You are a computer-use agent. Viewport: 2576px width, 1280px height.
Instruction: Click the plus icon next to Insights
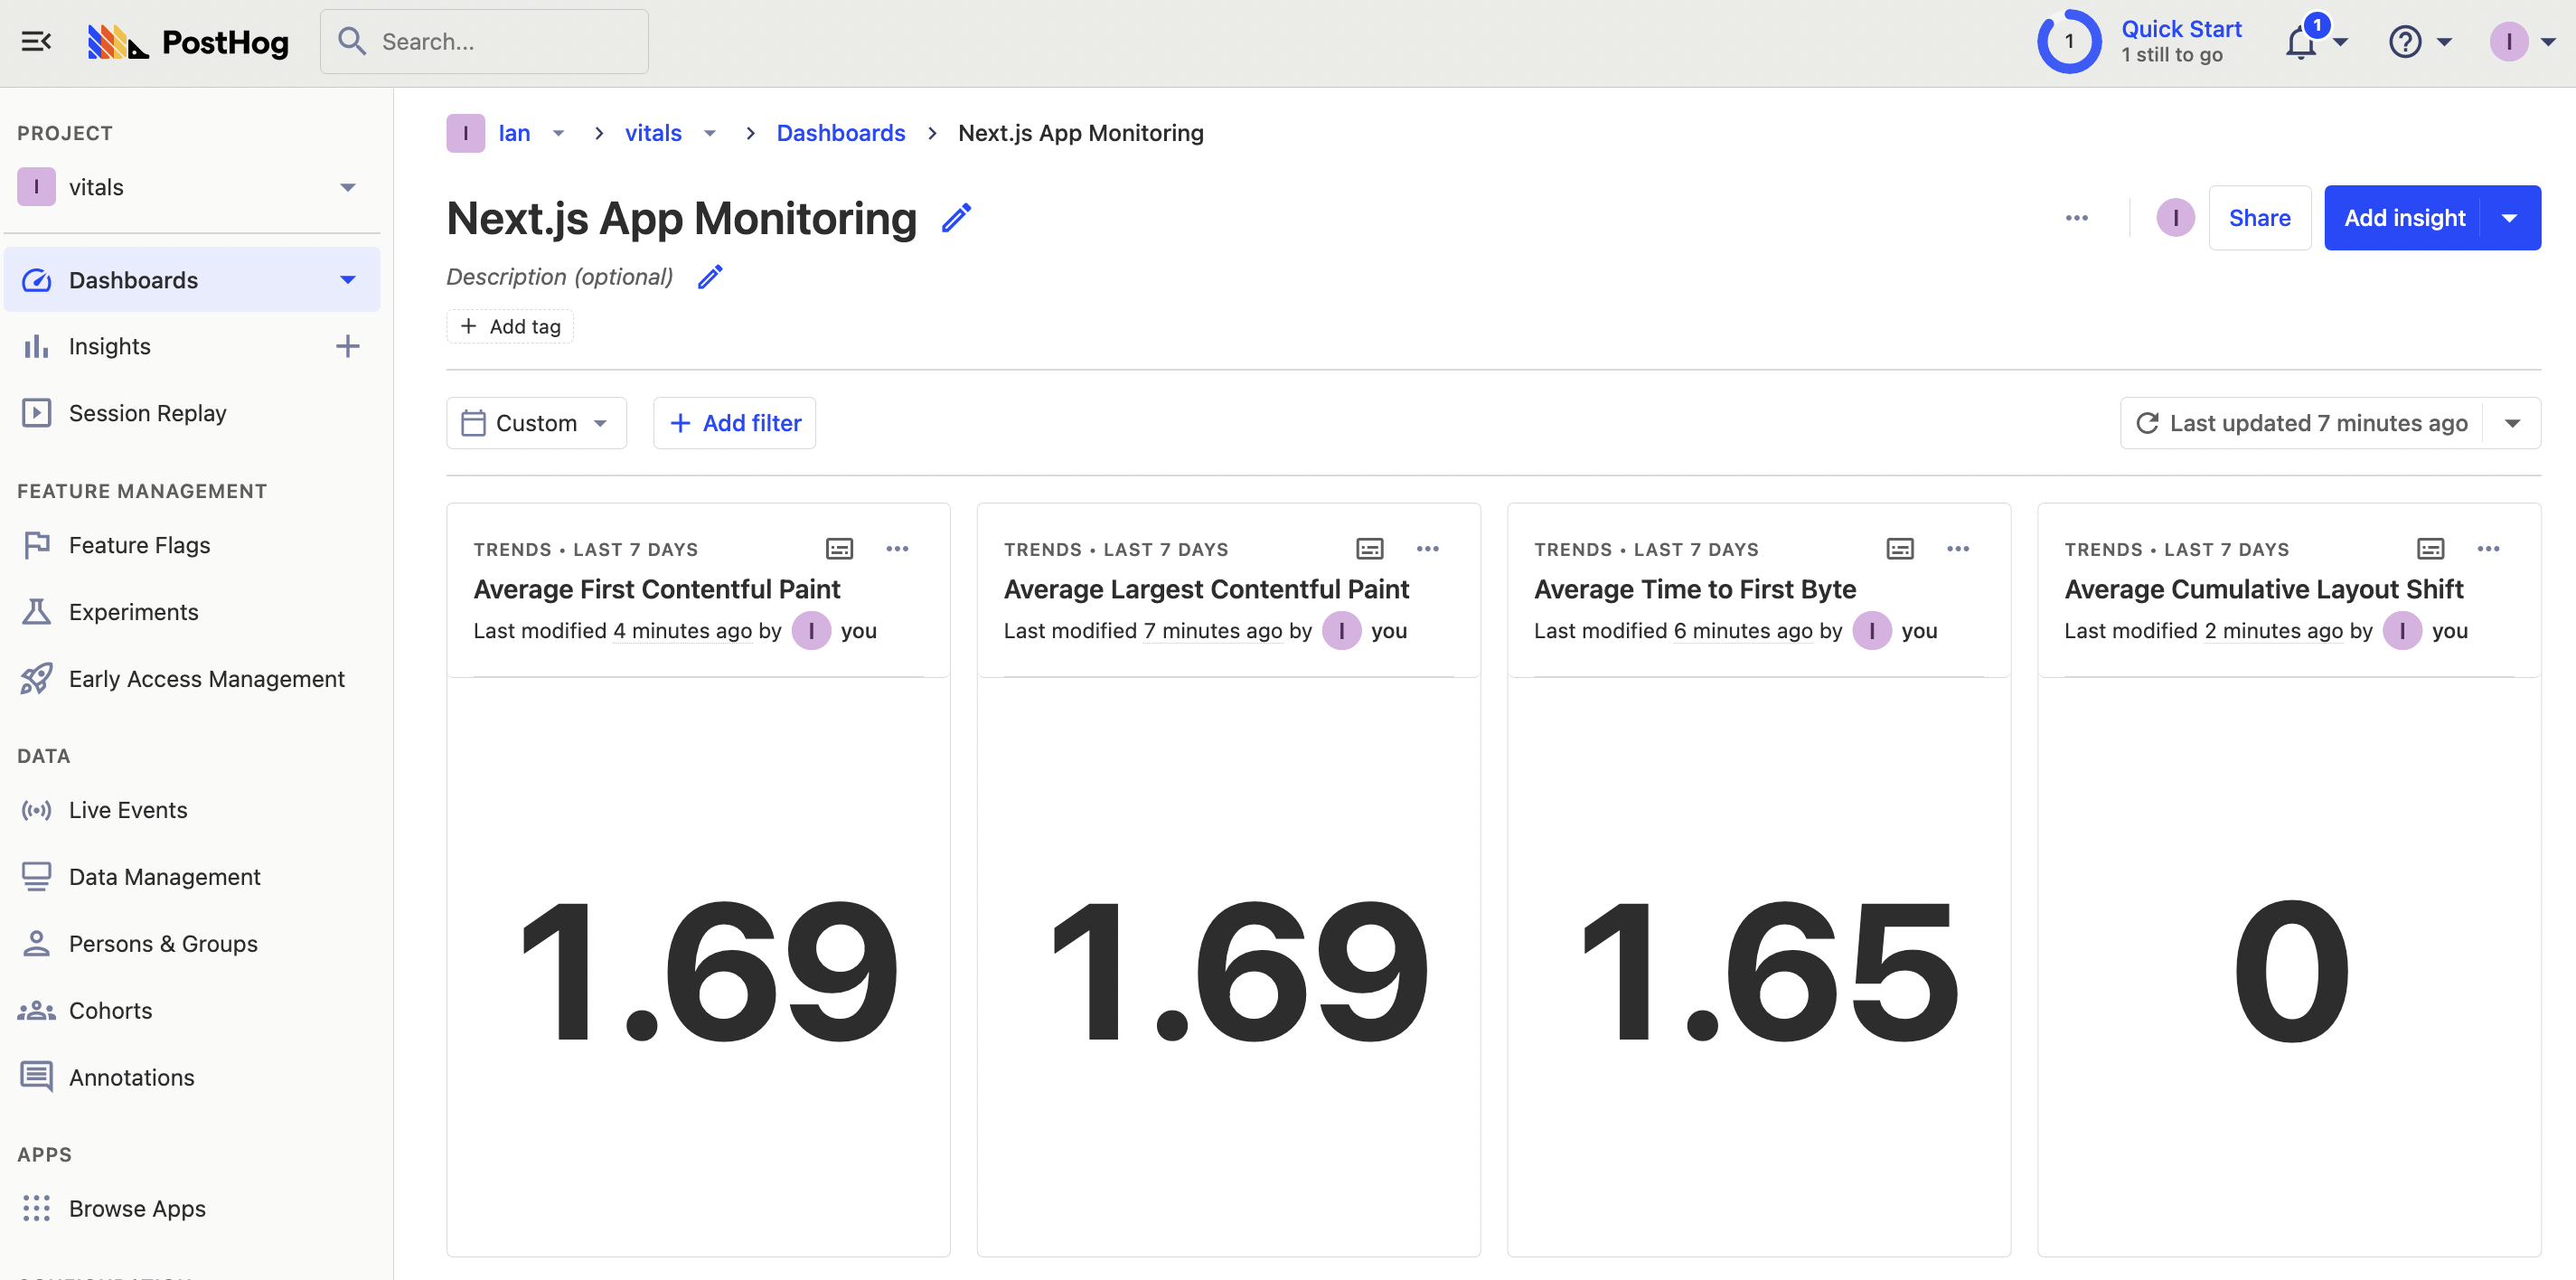tap(347, 346)
